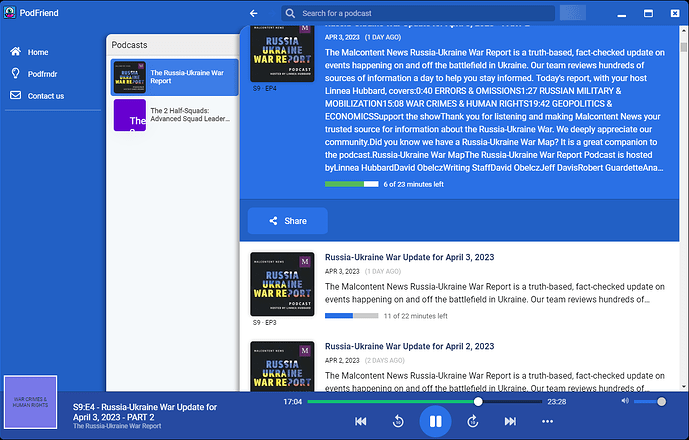Go back using the left arrow

(254, 13)
